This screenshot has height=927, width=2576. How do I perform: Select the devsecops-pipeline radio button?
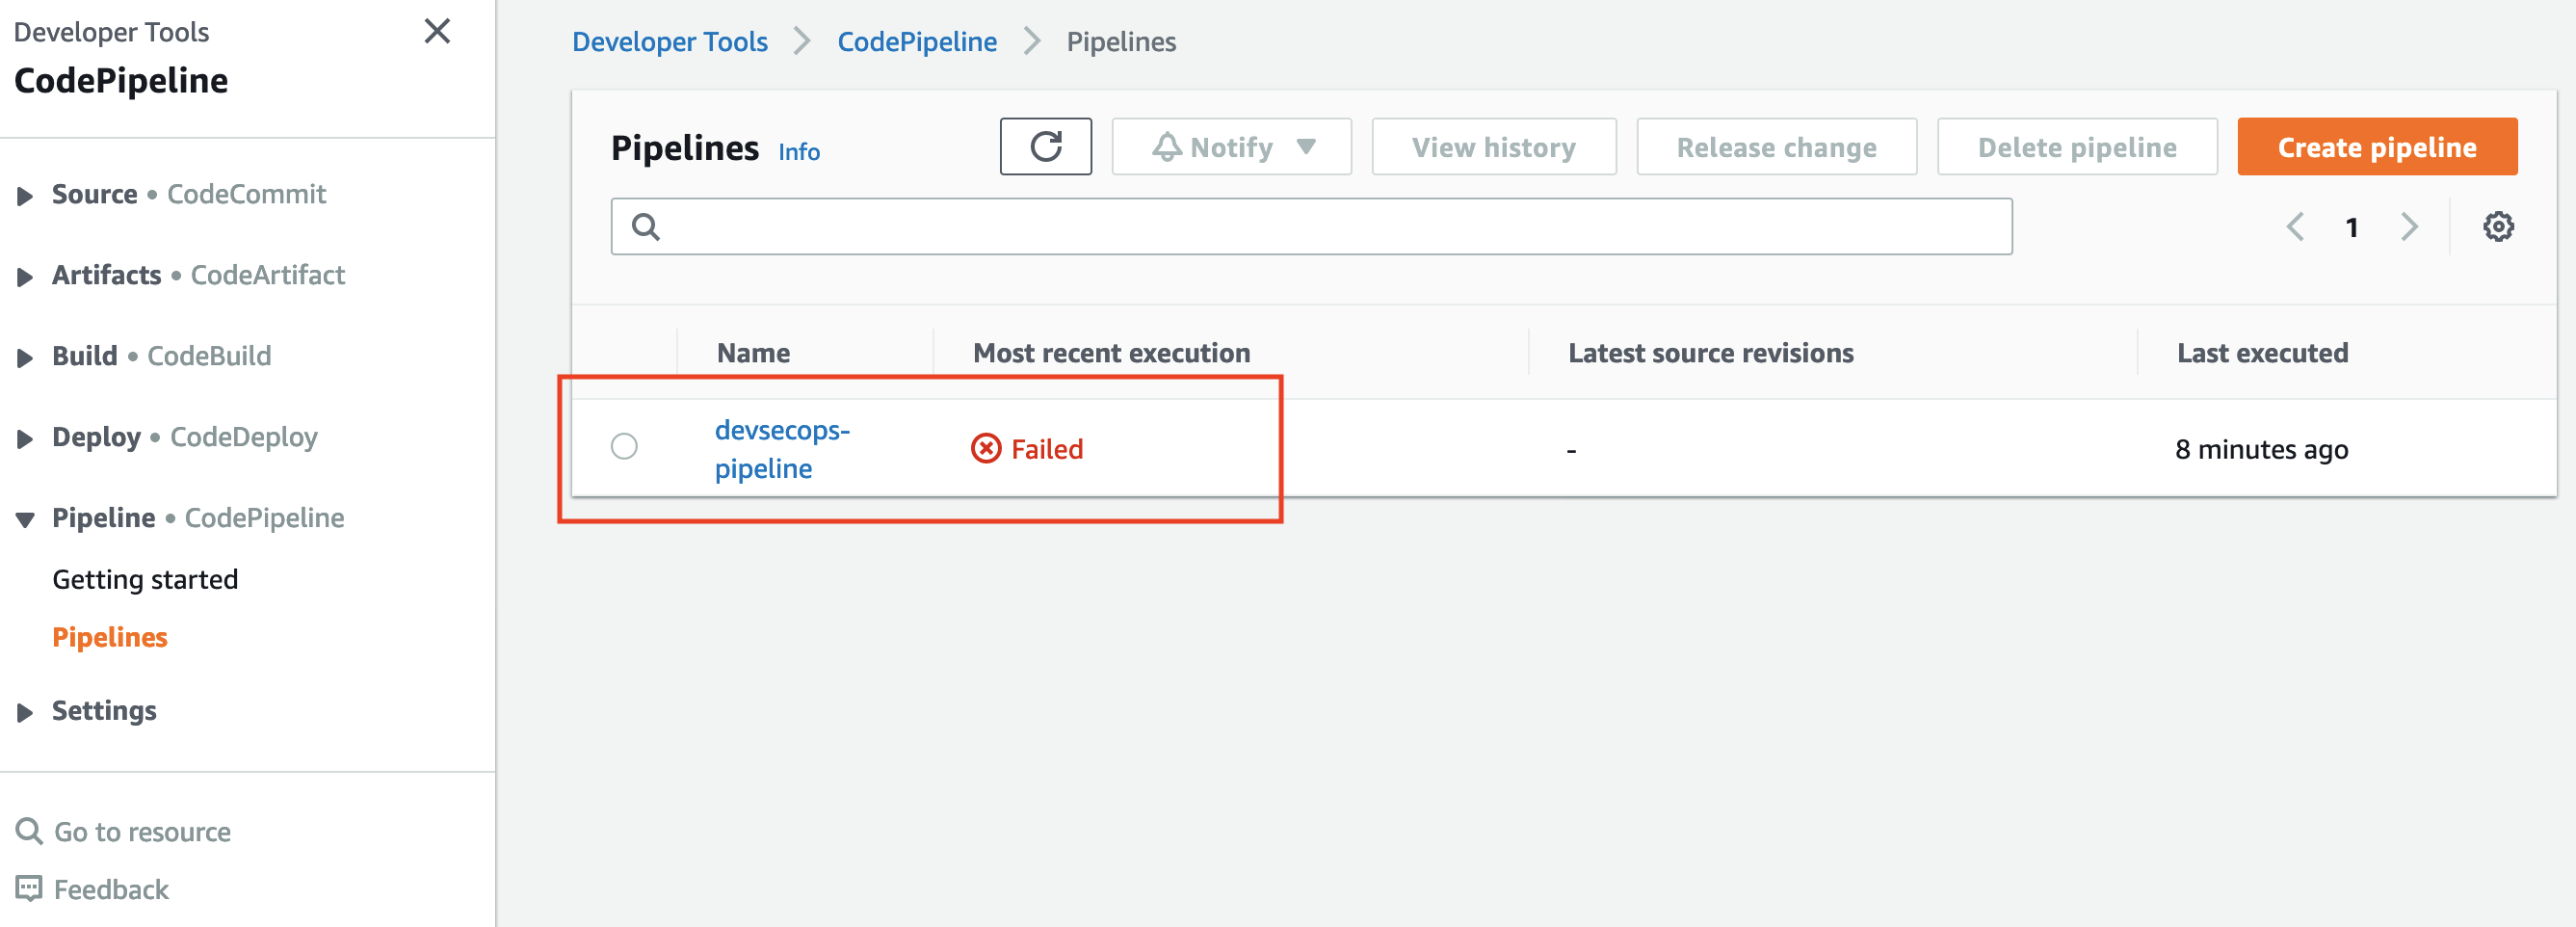coord(624,446)
